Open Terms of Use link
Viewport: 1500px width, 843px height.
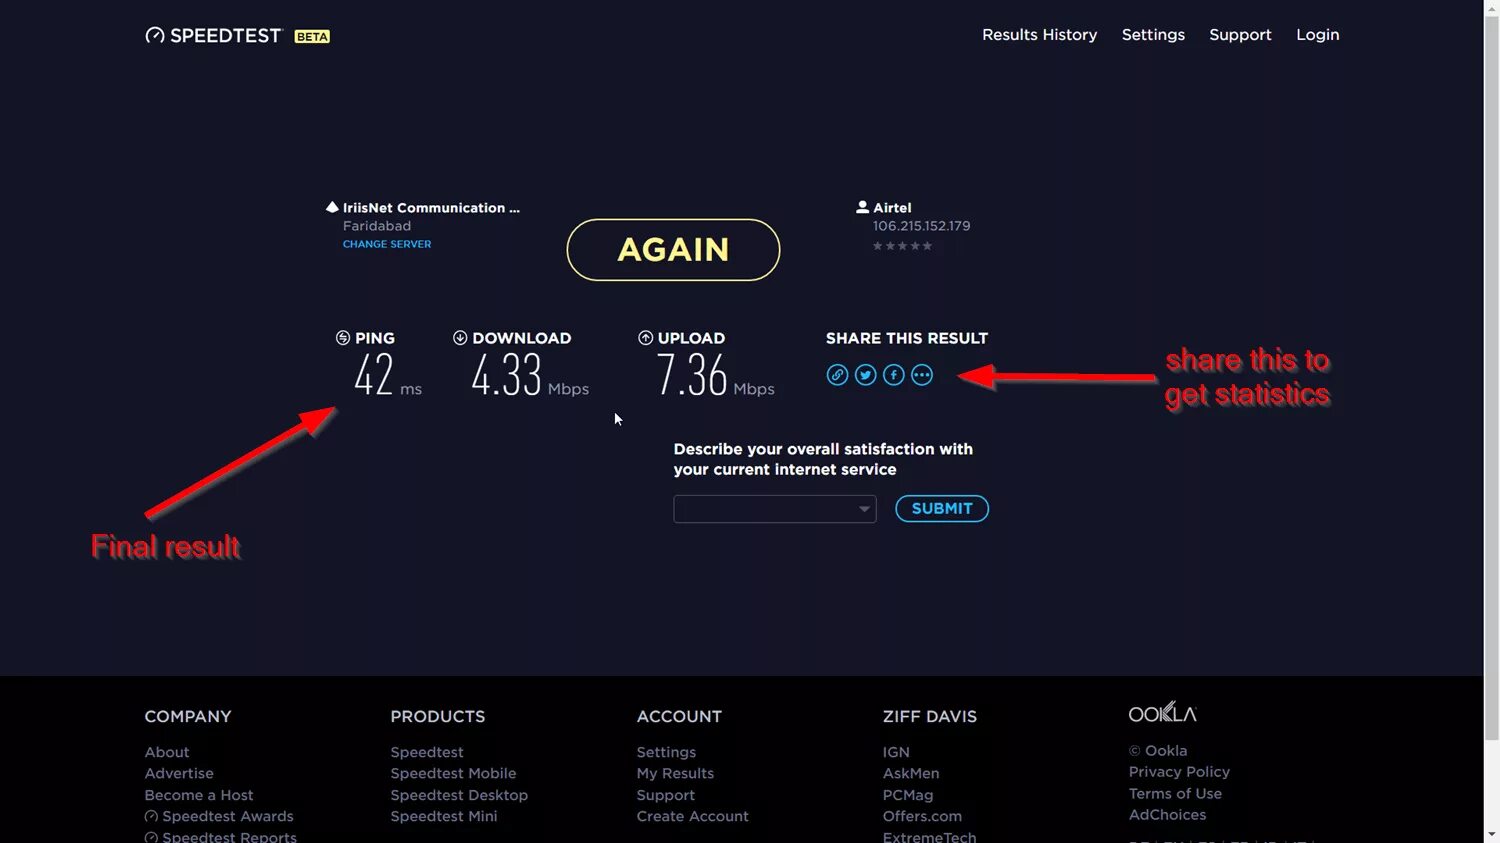click(1175, 794)
